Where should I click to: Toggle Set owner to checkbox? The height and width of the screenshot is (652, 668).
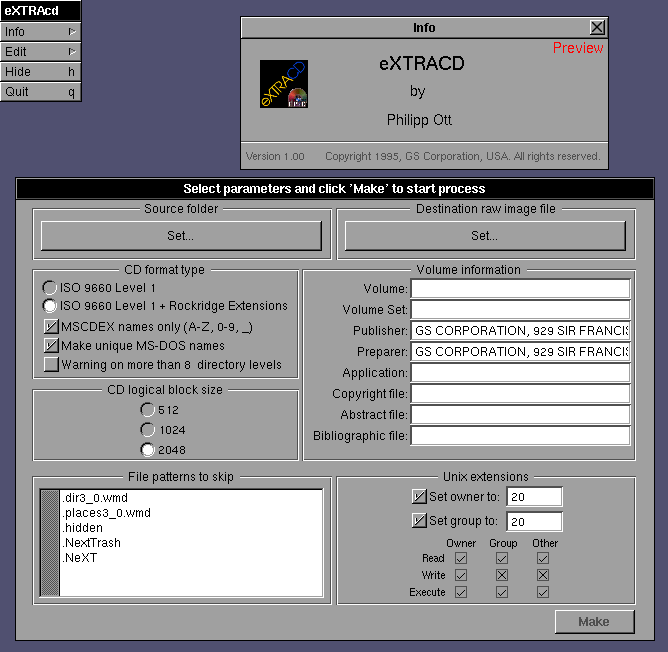pos(419,496)
